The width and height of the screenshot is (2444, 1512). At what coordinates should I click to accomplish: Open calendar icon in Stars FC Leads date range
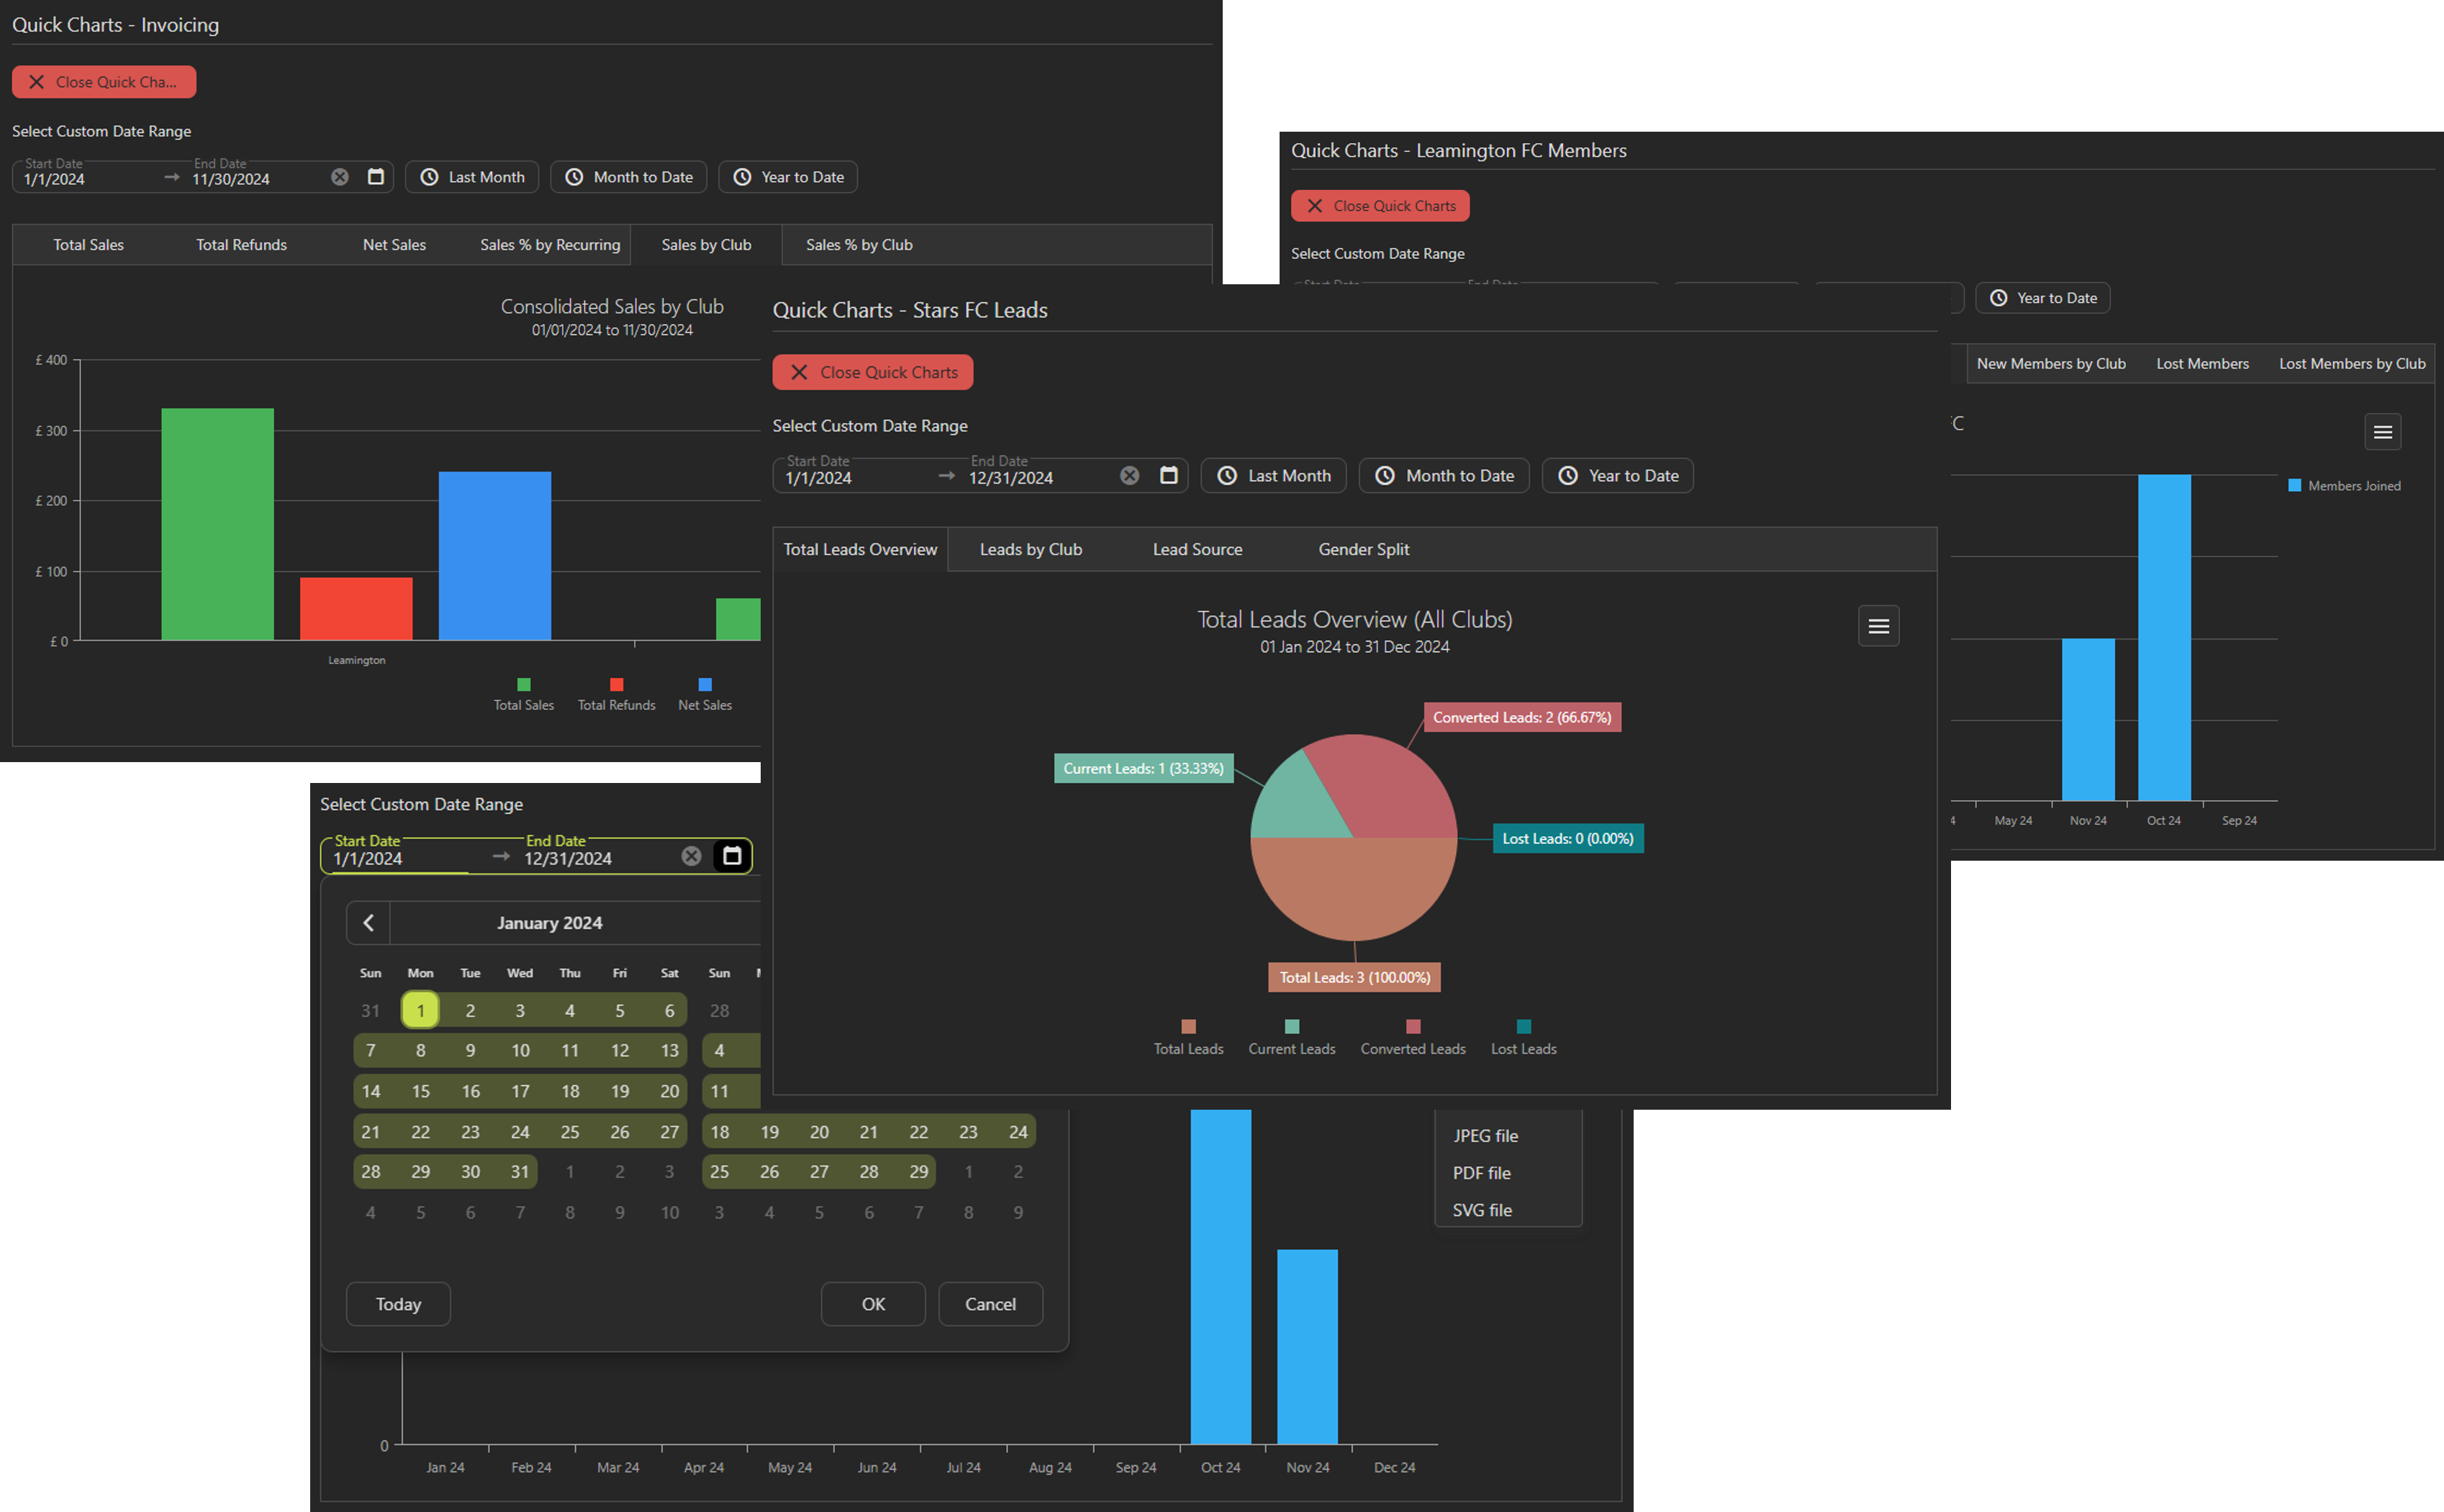click(1168, 475)
